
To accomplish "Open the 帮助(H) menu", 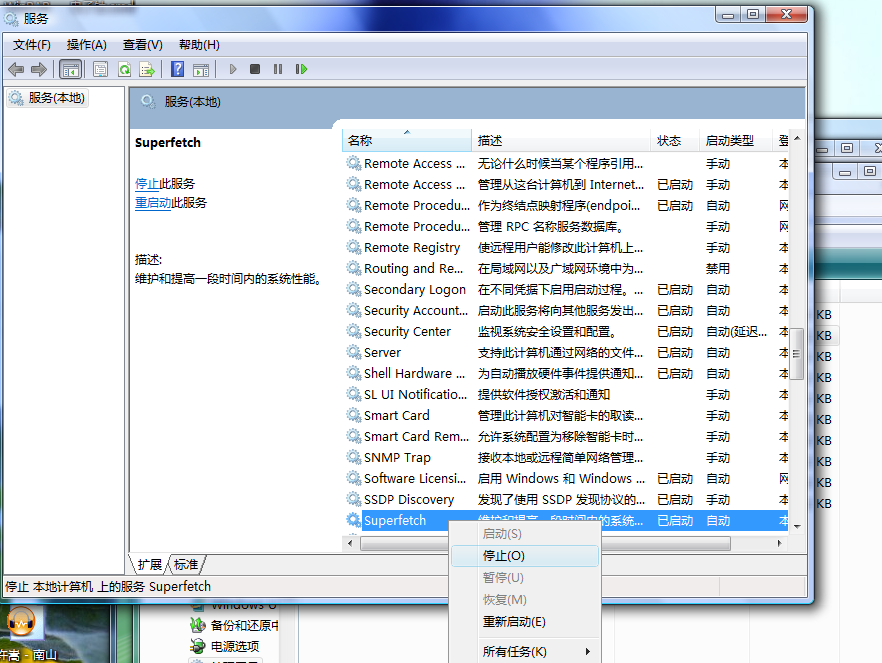I will click(x=199, y=45).
